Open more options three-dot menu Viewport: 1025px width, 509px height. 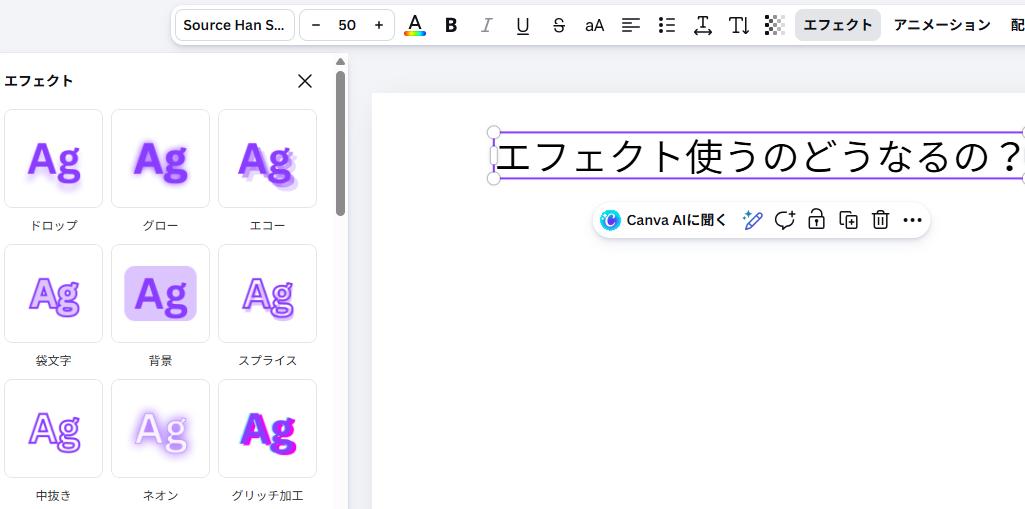(913, 220)
